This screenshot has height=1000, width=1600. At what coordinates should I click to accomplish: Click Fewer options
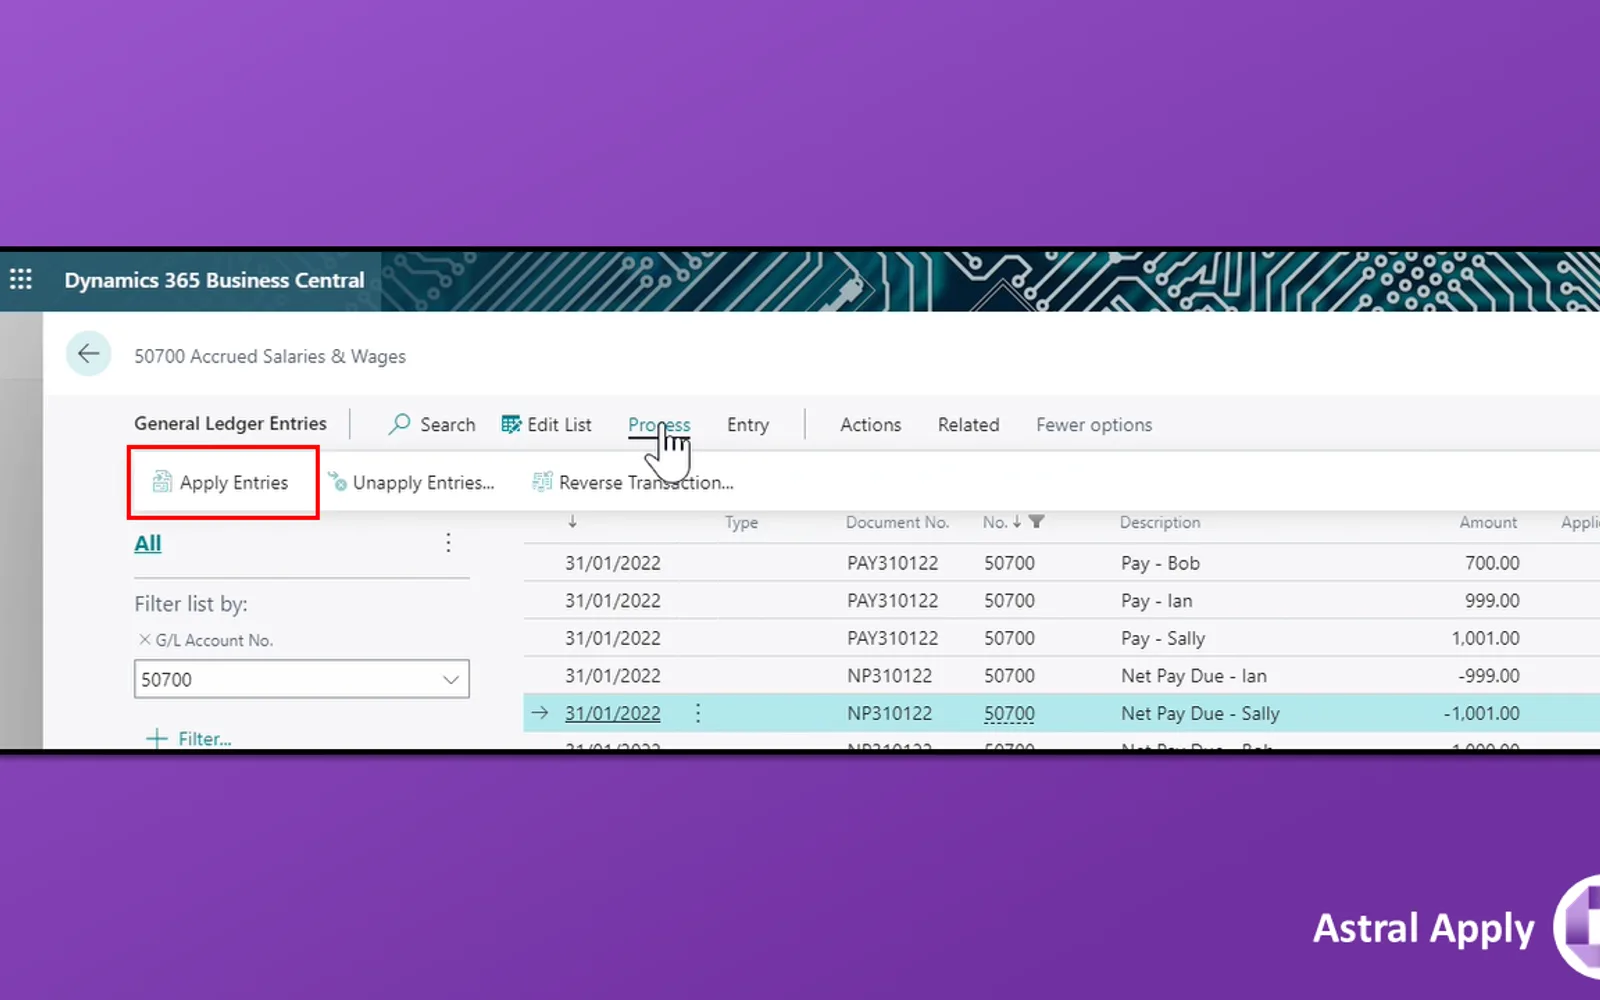point(1094,425)
